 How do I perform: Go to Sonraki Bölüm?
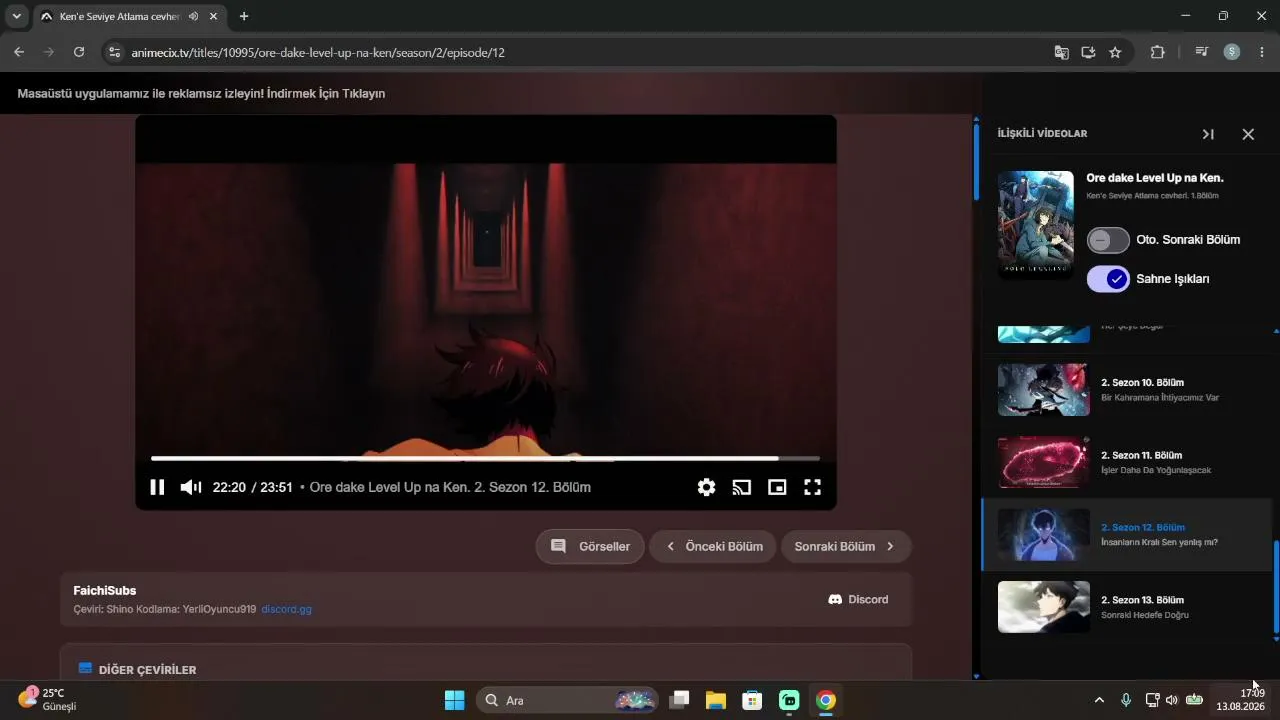tap(846, 547)
